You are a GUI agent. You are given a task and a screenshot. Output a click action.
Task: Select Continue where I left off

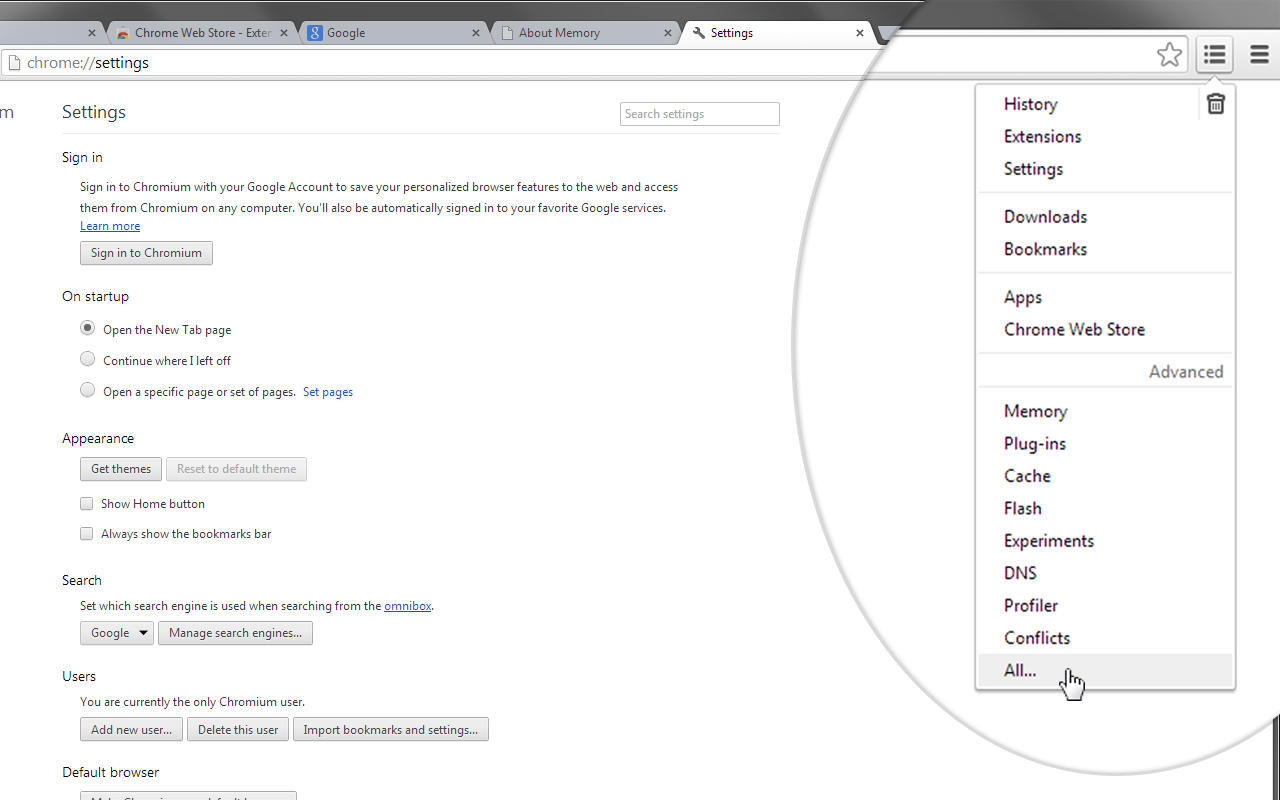click(88, 359)
